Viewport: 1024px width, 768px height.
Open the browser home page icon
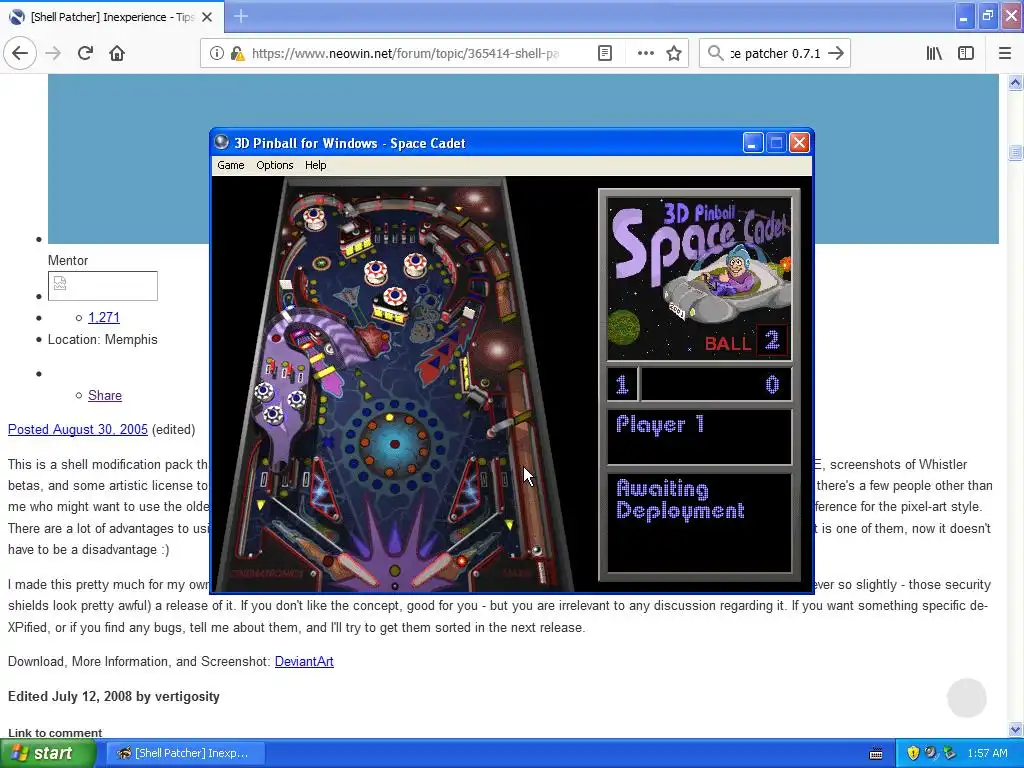coord(117,53)
